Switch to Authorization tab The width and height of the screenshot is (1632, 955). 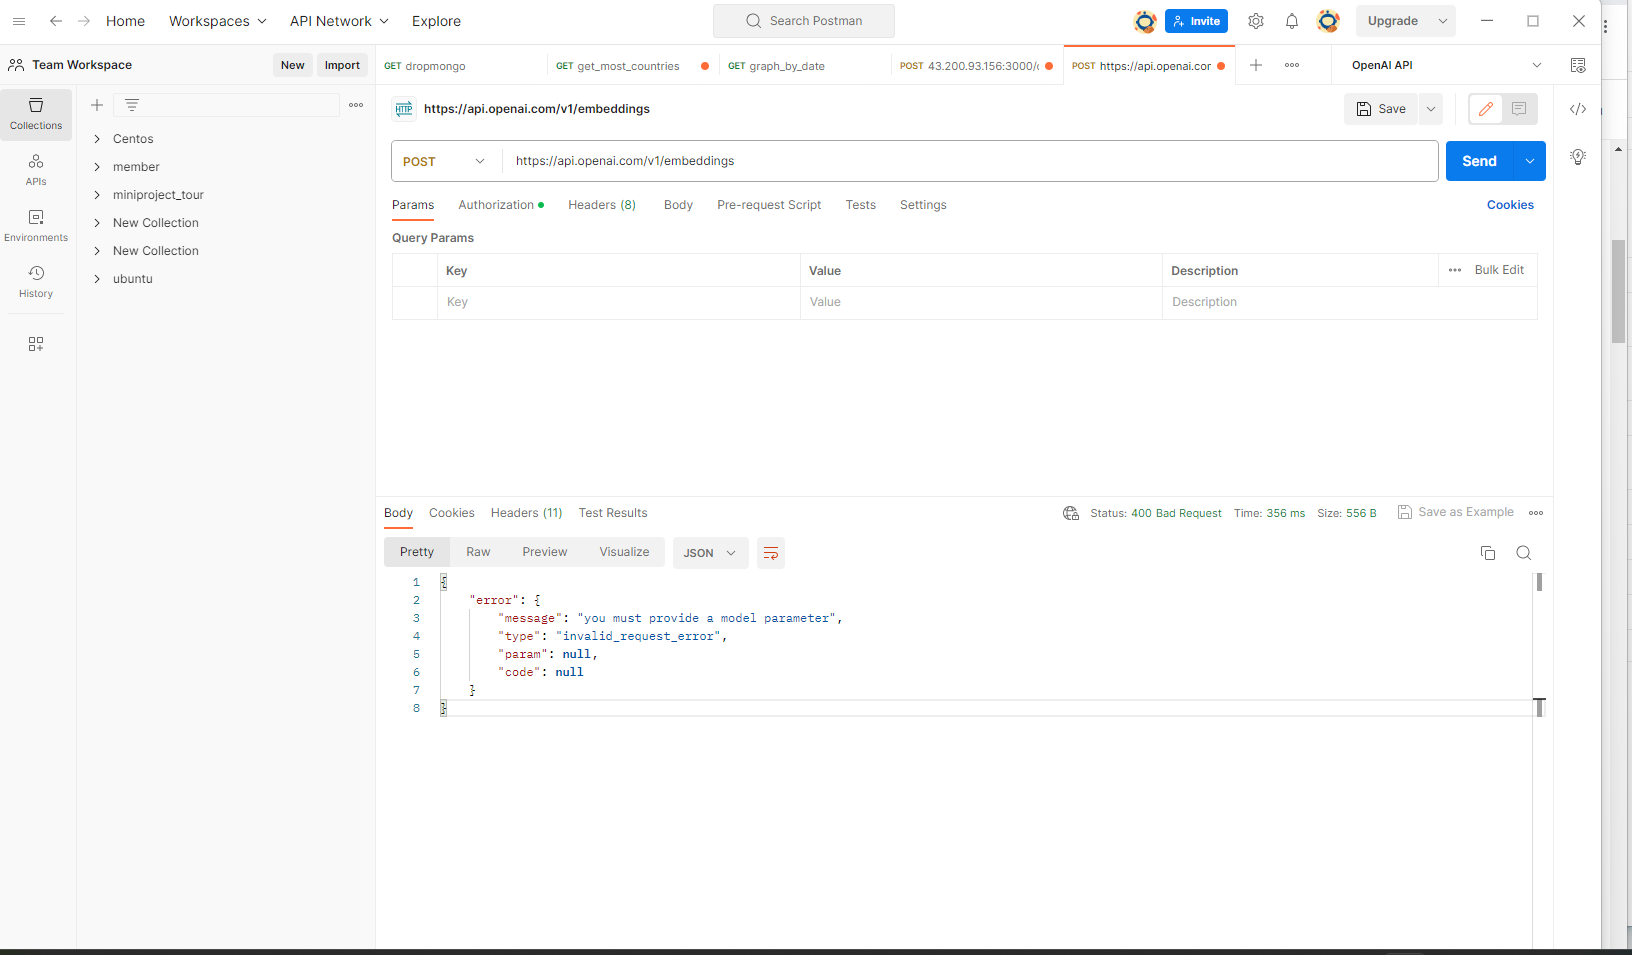click(x=501, y=205)
